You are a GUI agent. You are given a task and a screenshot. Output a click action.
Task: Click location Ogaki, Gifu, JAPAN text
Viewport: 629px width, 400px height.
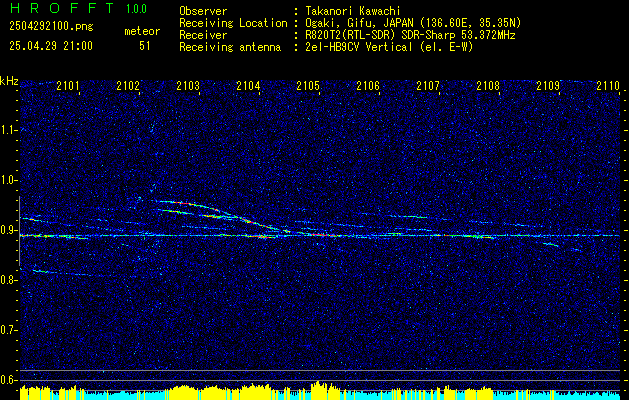click(413, 23)
